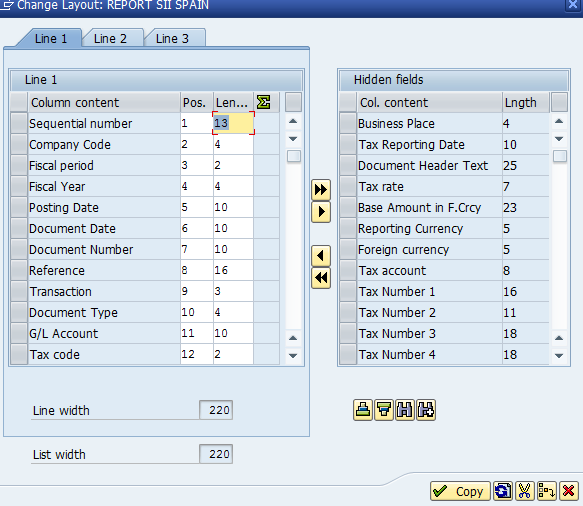Click the Tax Reporting Date hidden field
The image size is (583, 506).
[x=412, y=145]
